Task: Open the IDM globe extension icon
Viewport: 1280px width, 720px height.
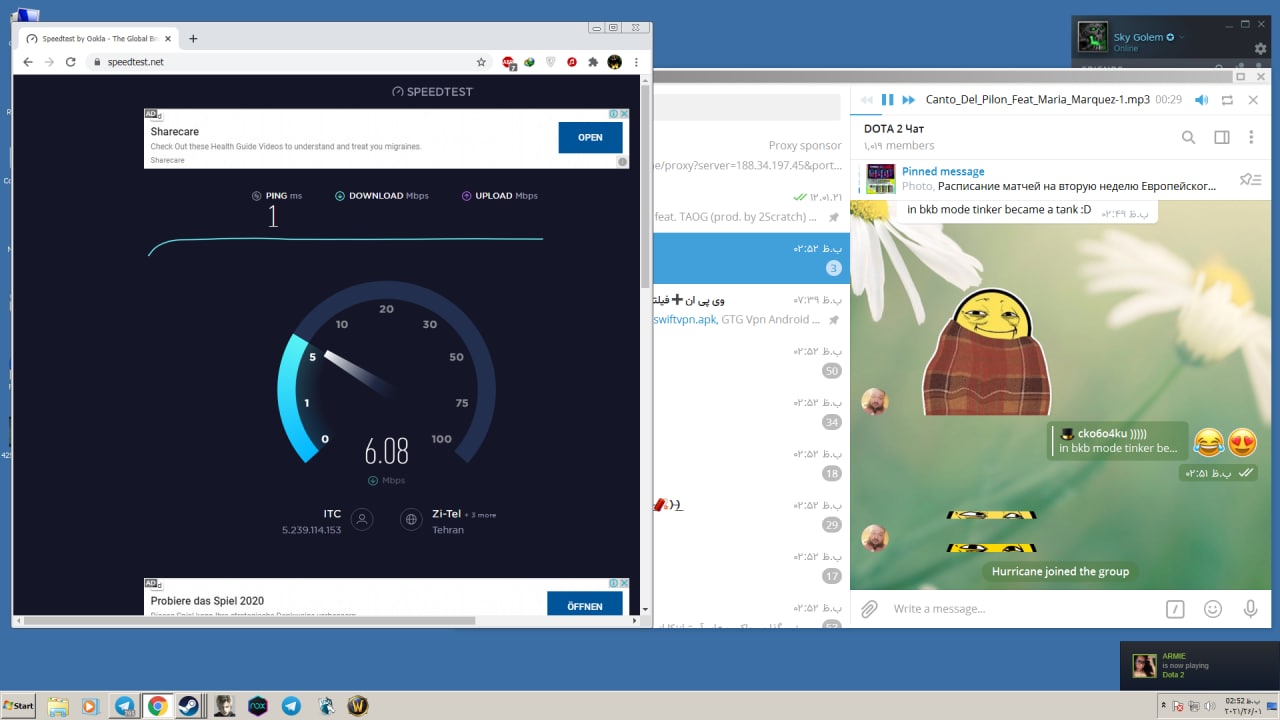Action: pos(529,62)
